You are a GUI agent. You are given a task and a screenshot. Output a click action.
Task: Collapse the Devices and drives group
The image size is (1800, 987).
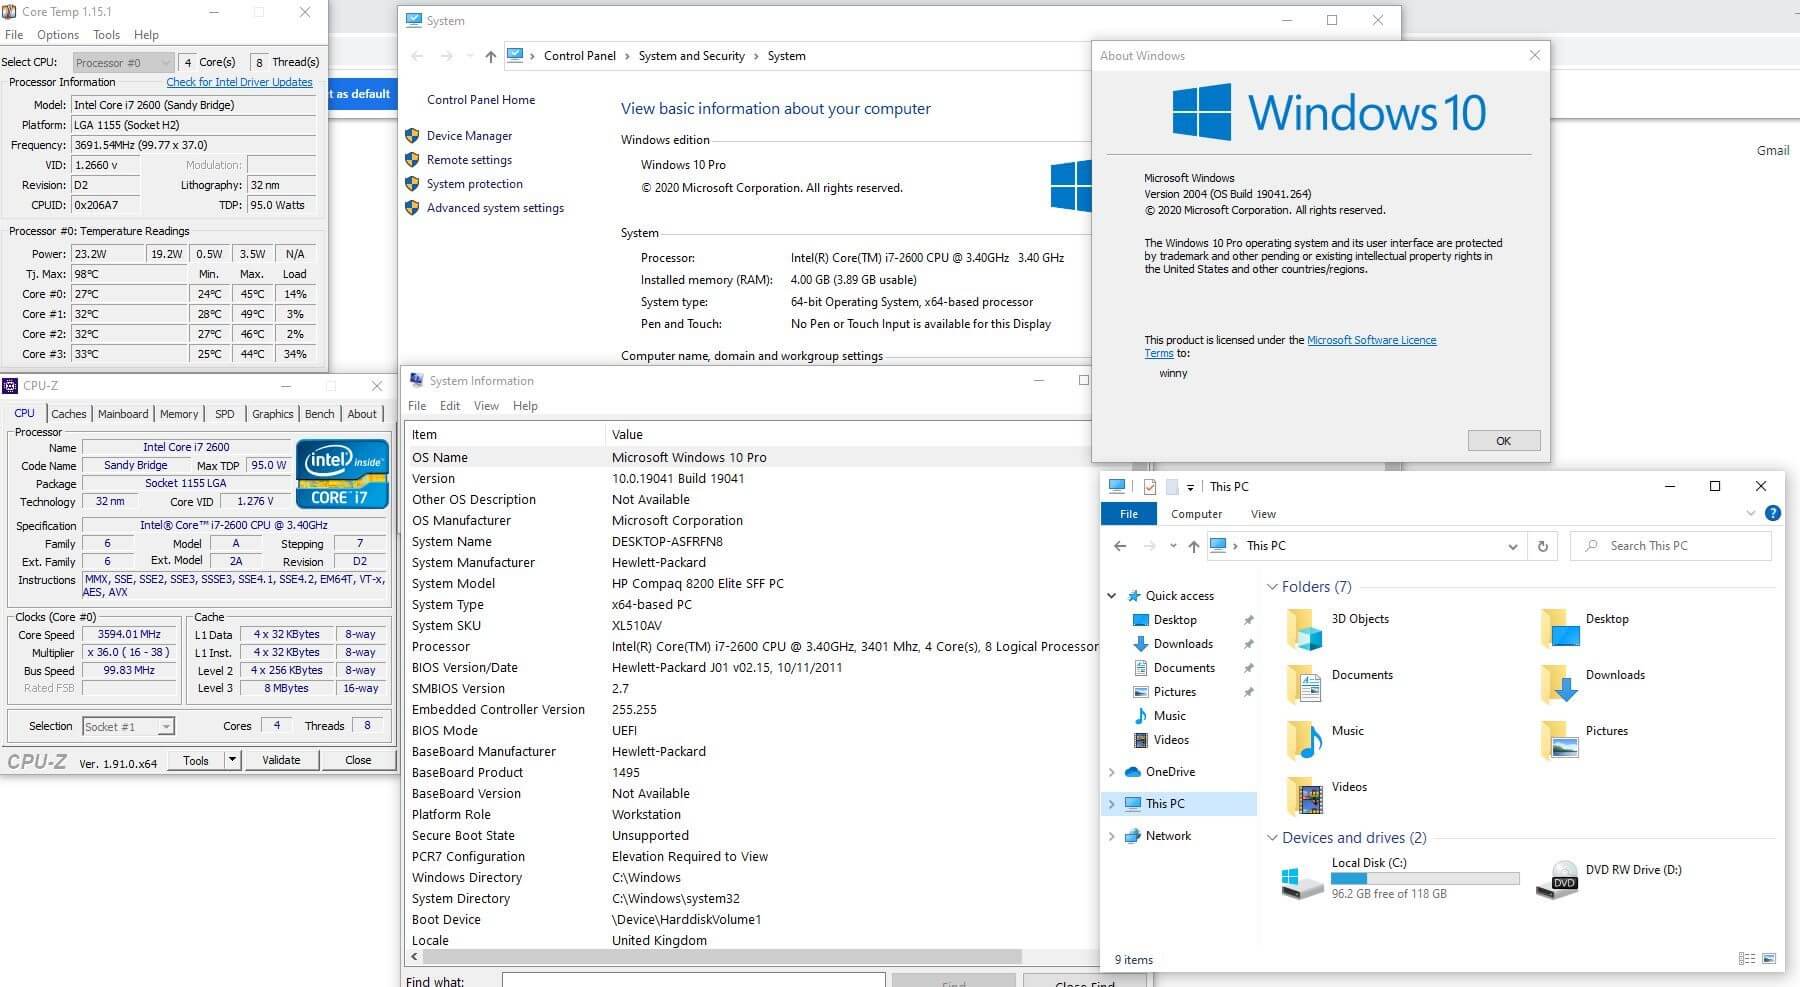point(1272,838)
